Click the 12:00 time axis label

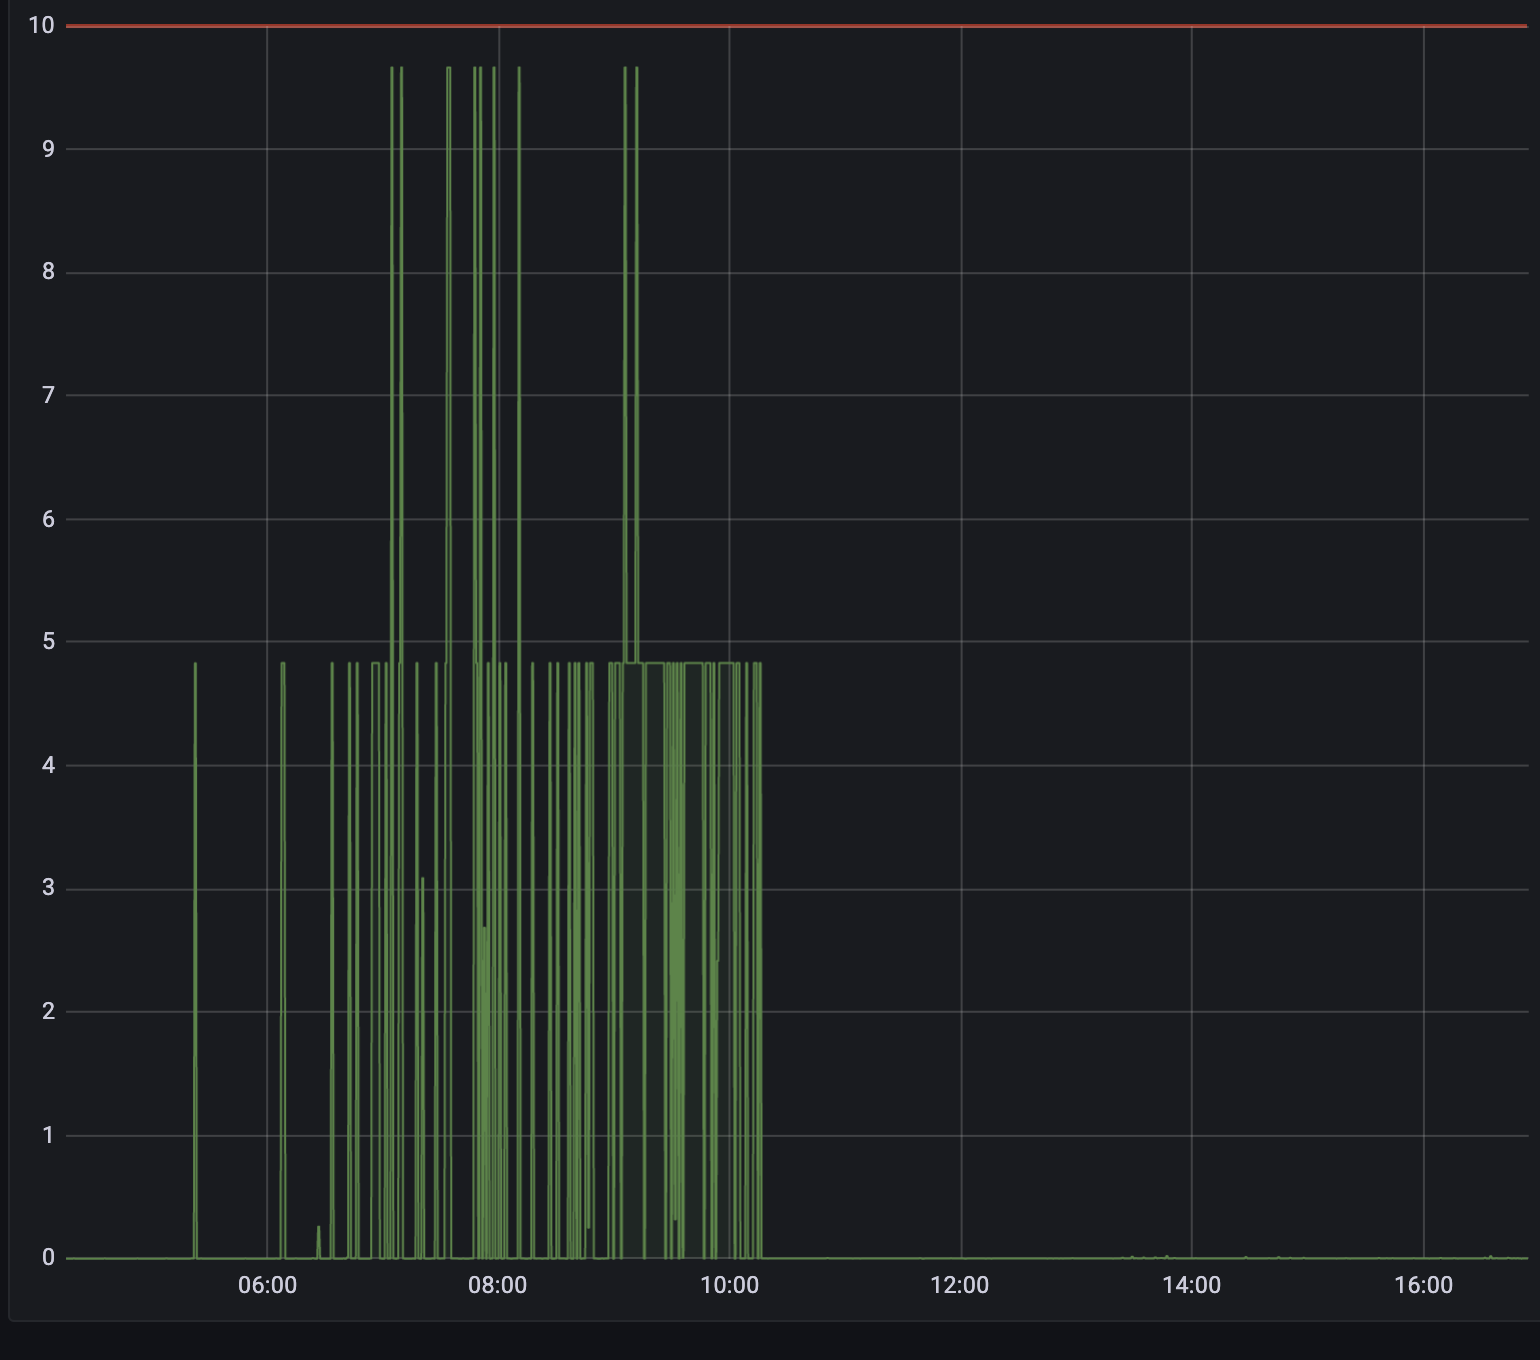961,1286
